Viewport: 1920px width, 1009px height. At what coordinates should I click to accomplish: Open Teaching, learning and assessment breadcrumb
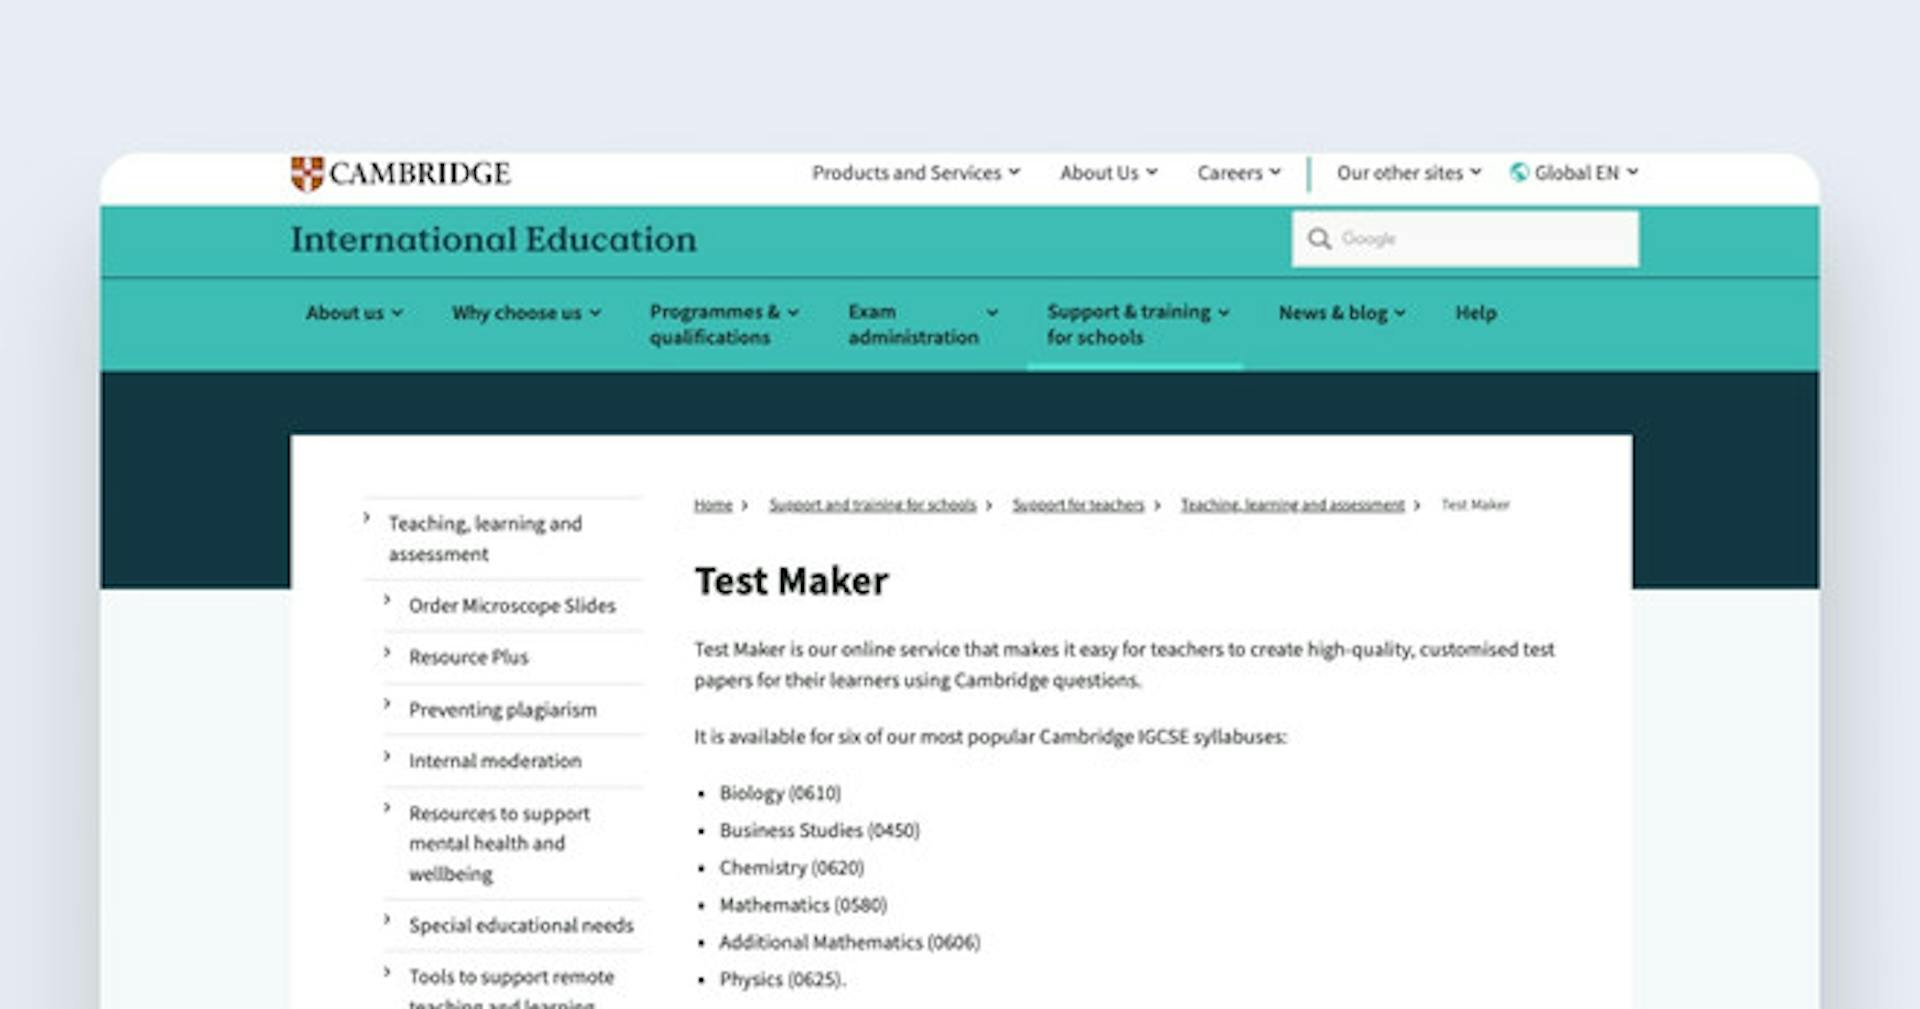point(1292,505)
